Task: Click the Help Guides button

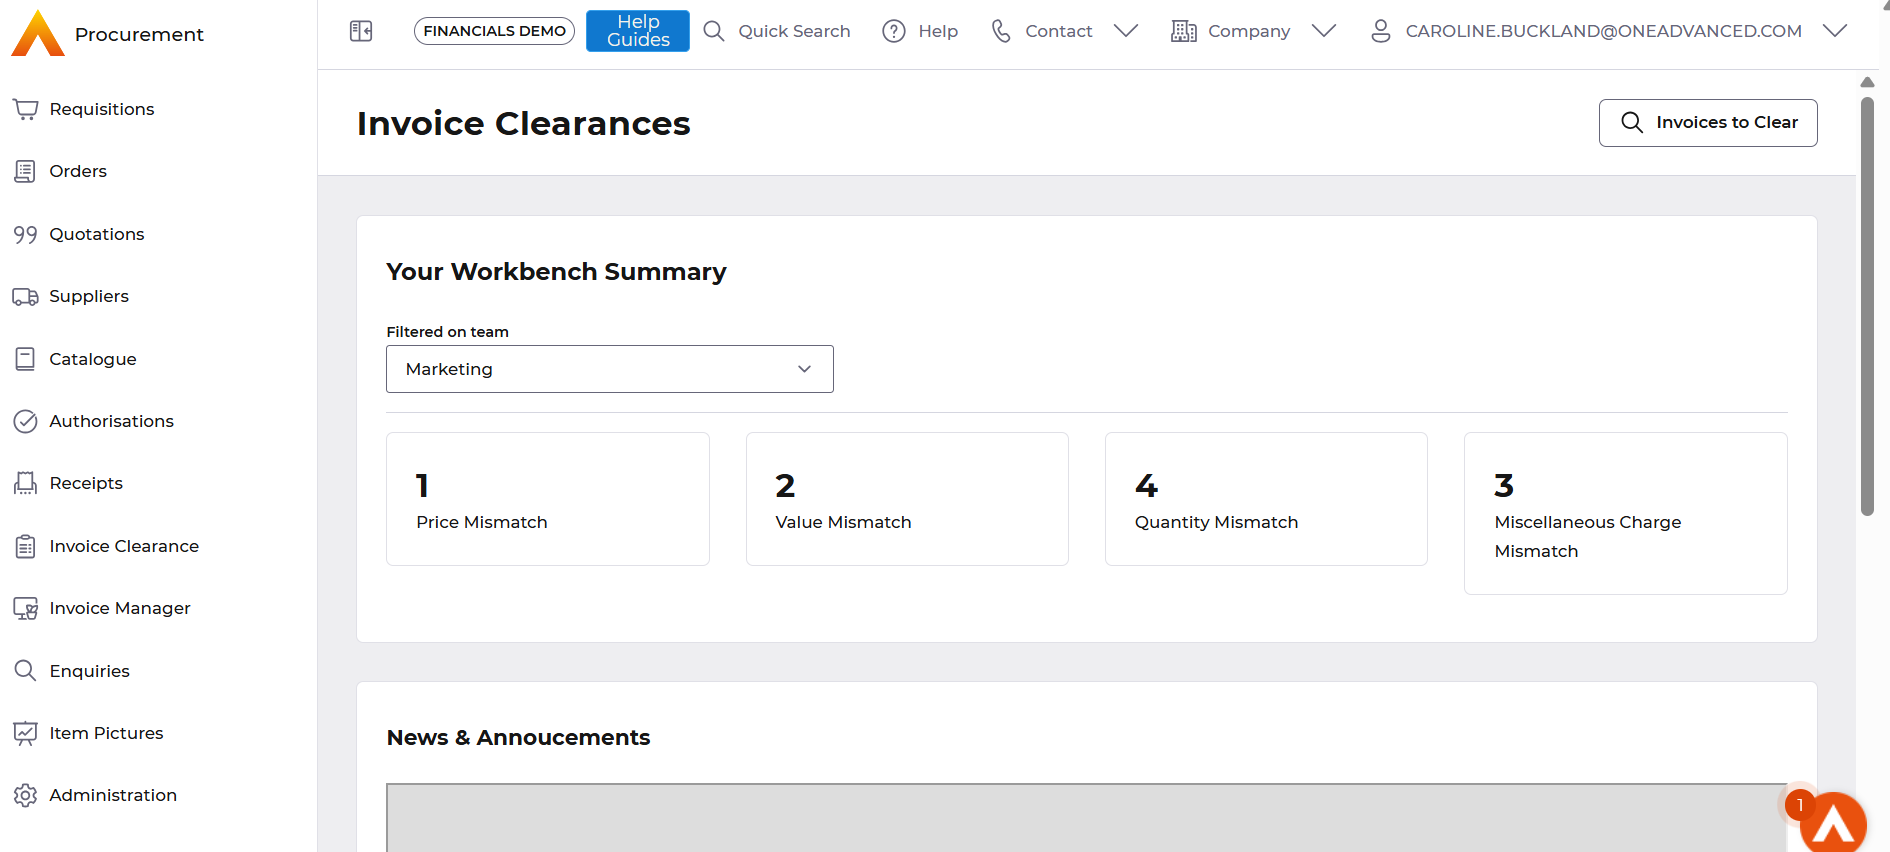Action: pyautogui.click(x=638, y=31)
